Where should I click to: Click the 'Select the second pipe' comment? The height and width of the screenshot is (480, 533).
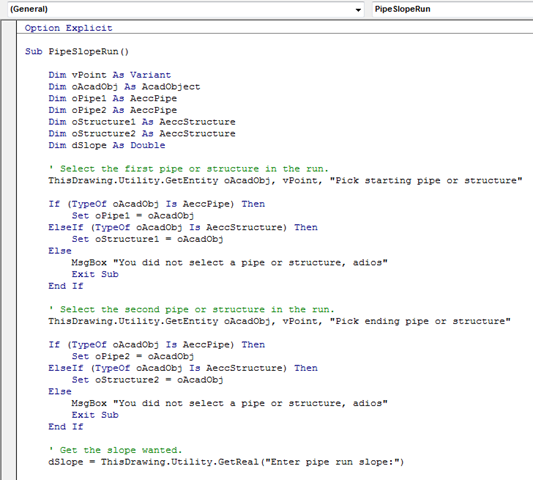(191, 310)
